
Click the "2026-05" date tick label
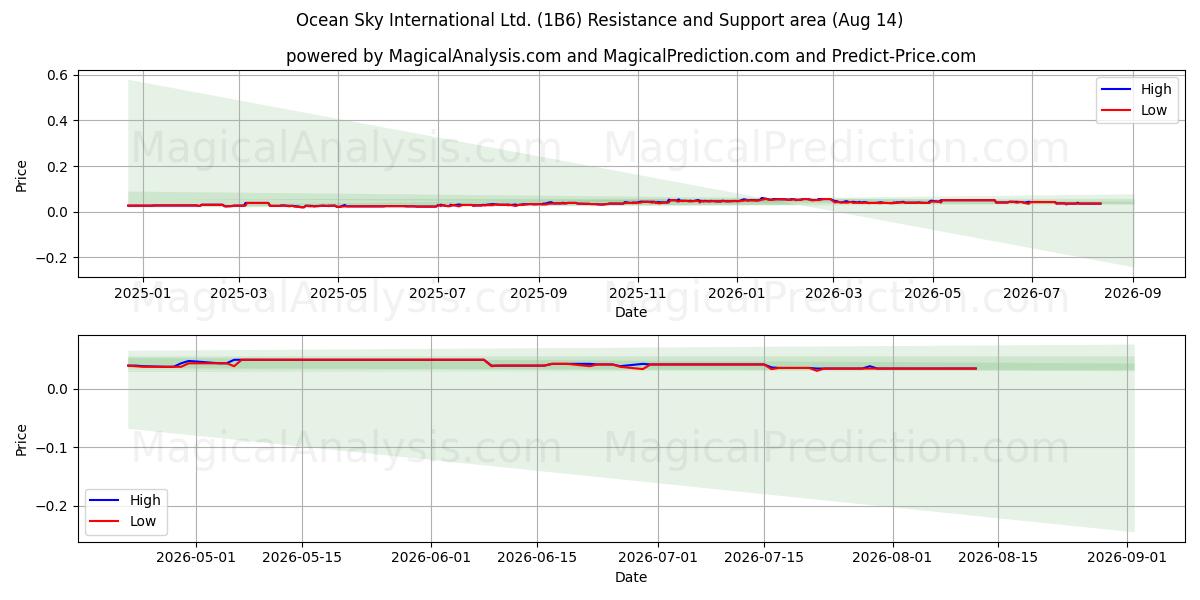933,293
